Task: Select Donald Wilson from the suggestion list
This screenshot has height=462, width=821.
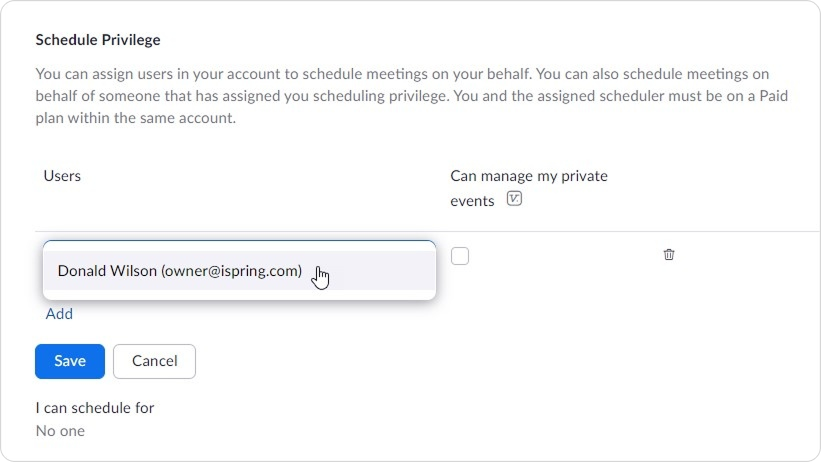Action: [x=239, y=270]
